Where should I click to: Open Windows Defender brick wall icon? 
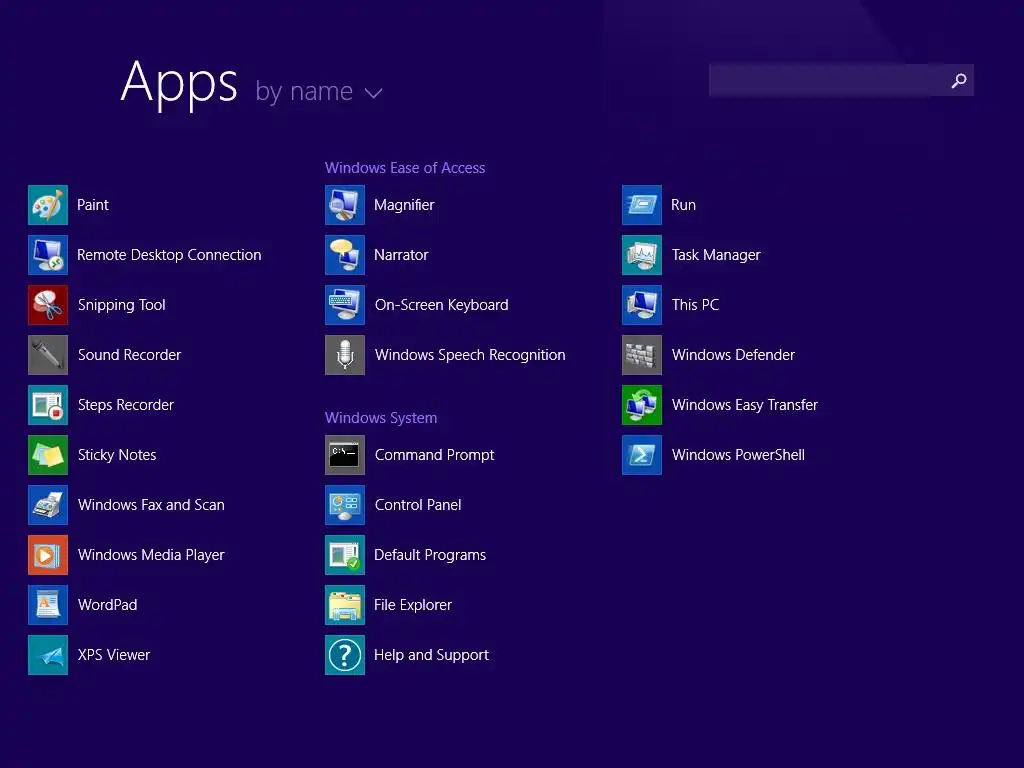click(642, 355)
